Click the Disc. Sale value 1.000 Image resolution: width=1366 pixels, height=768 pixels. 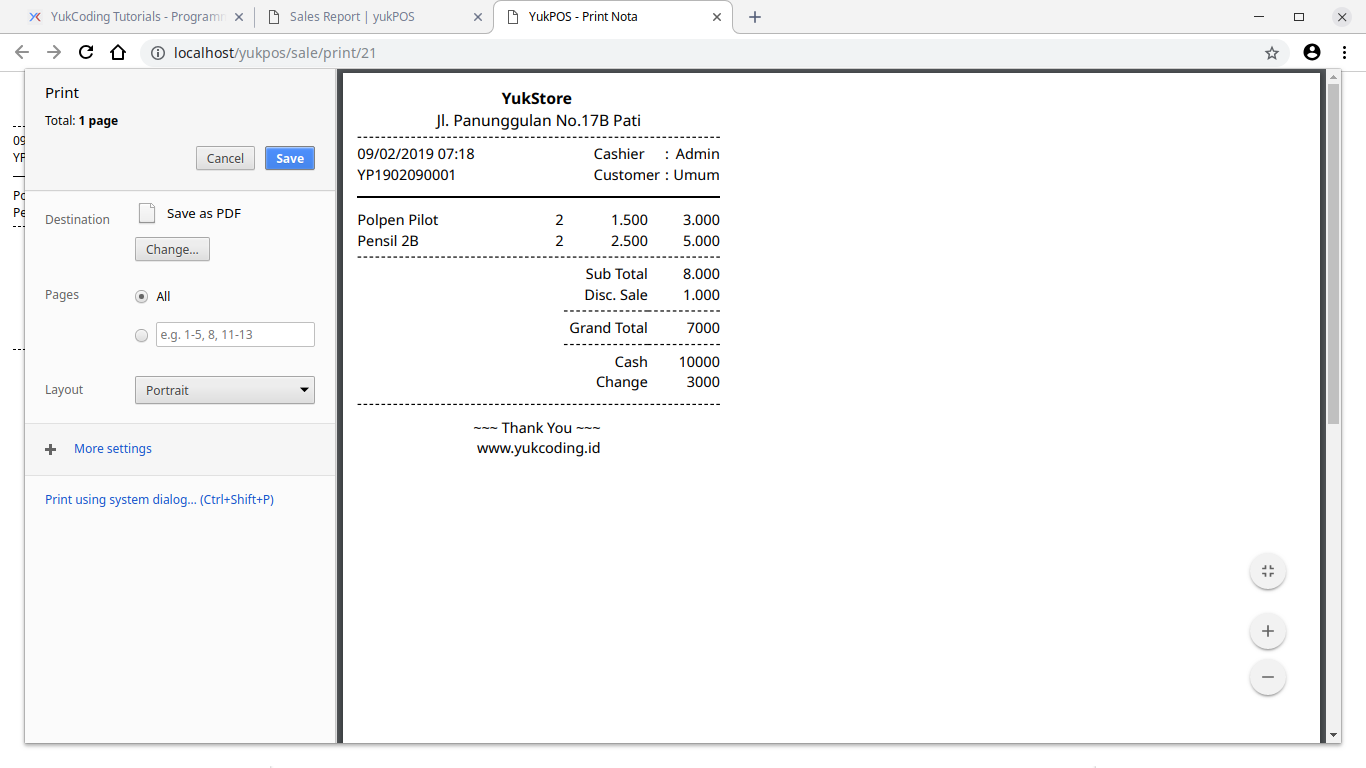701,295
